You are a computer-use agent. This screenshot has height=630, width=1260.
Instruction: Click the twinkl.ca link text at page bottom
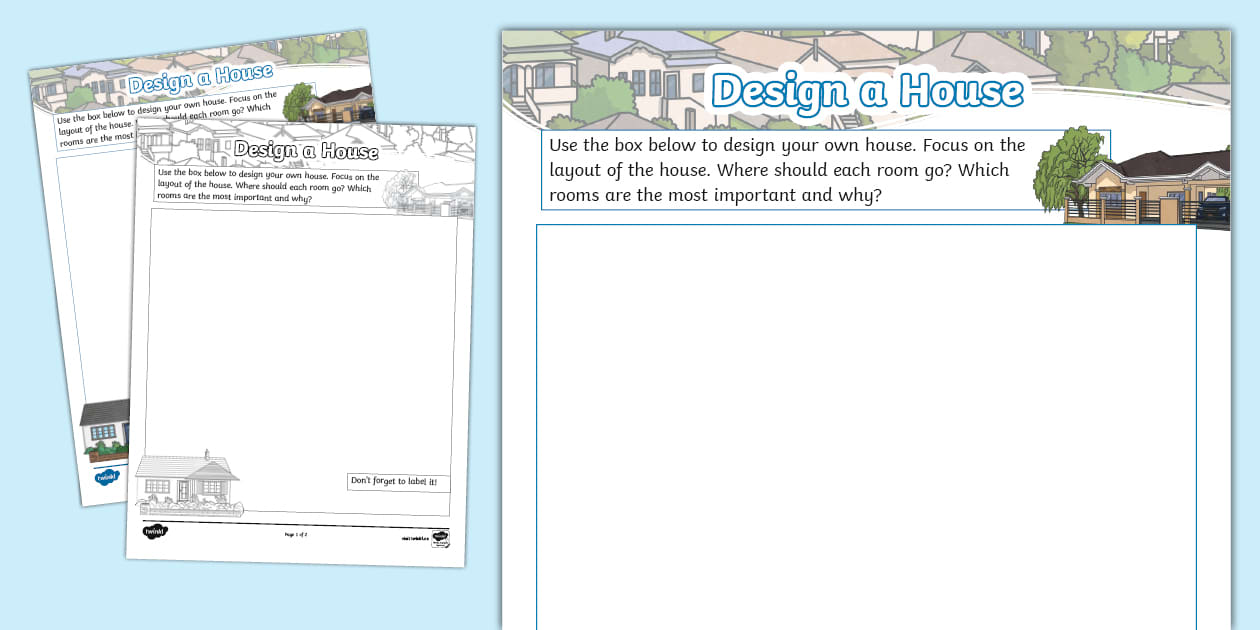[x=415, y=537]
